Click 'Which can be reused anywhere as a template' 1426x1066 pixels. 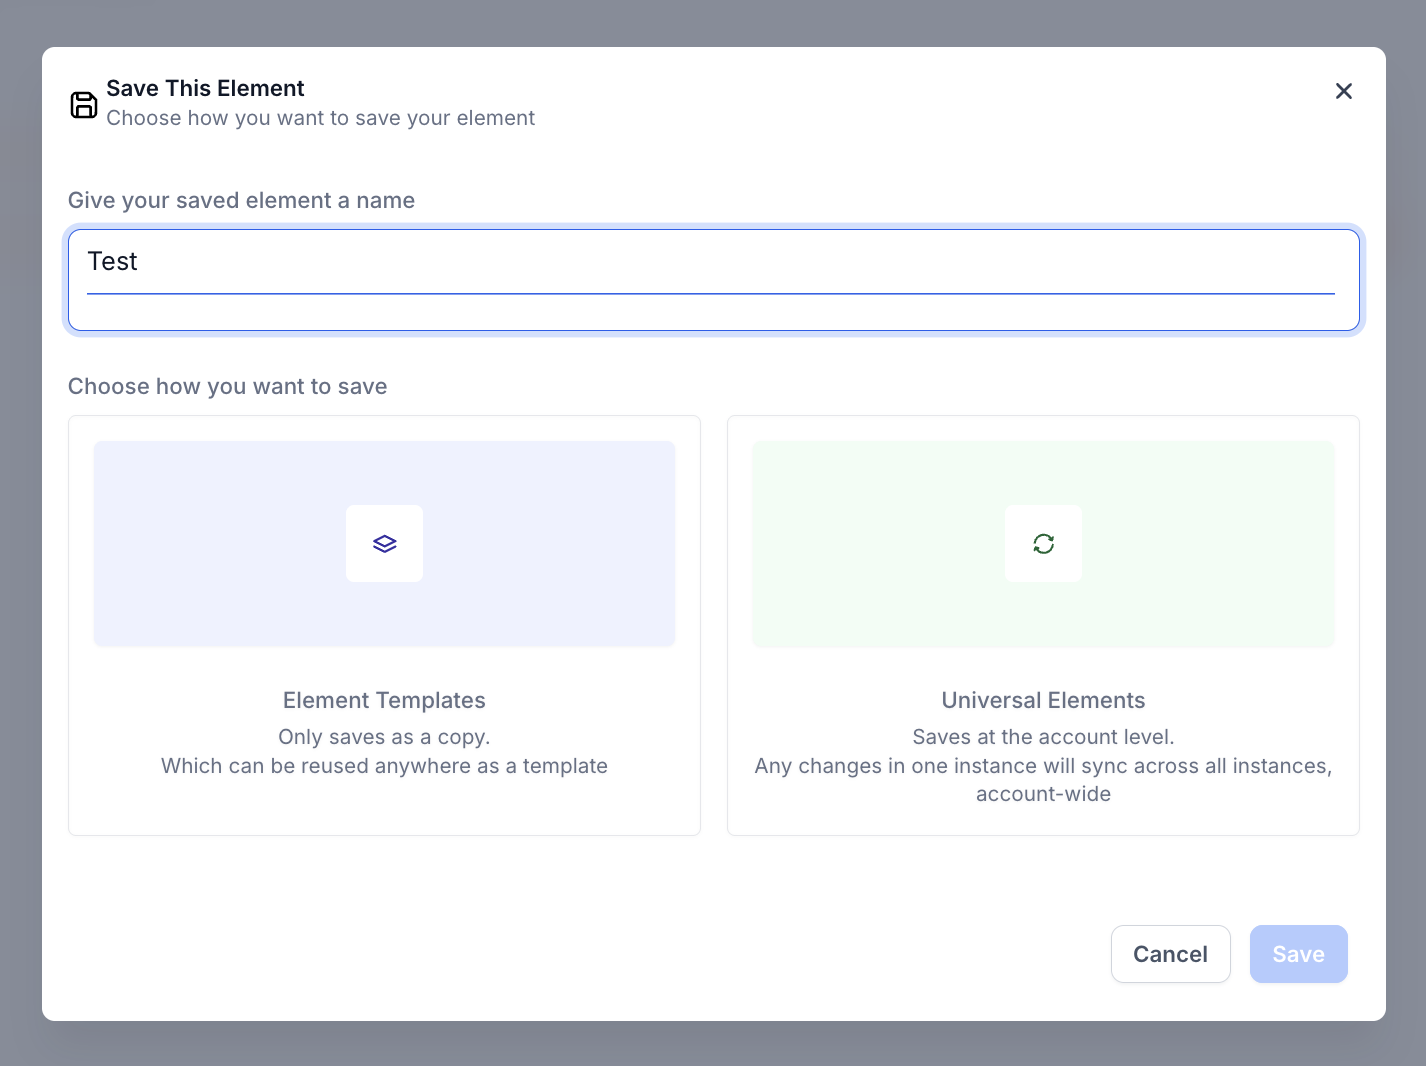[x=384, y=766]
